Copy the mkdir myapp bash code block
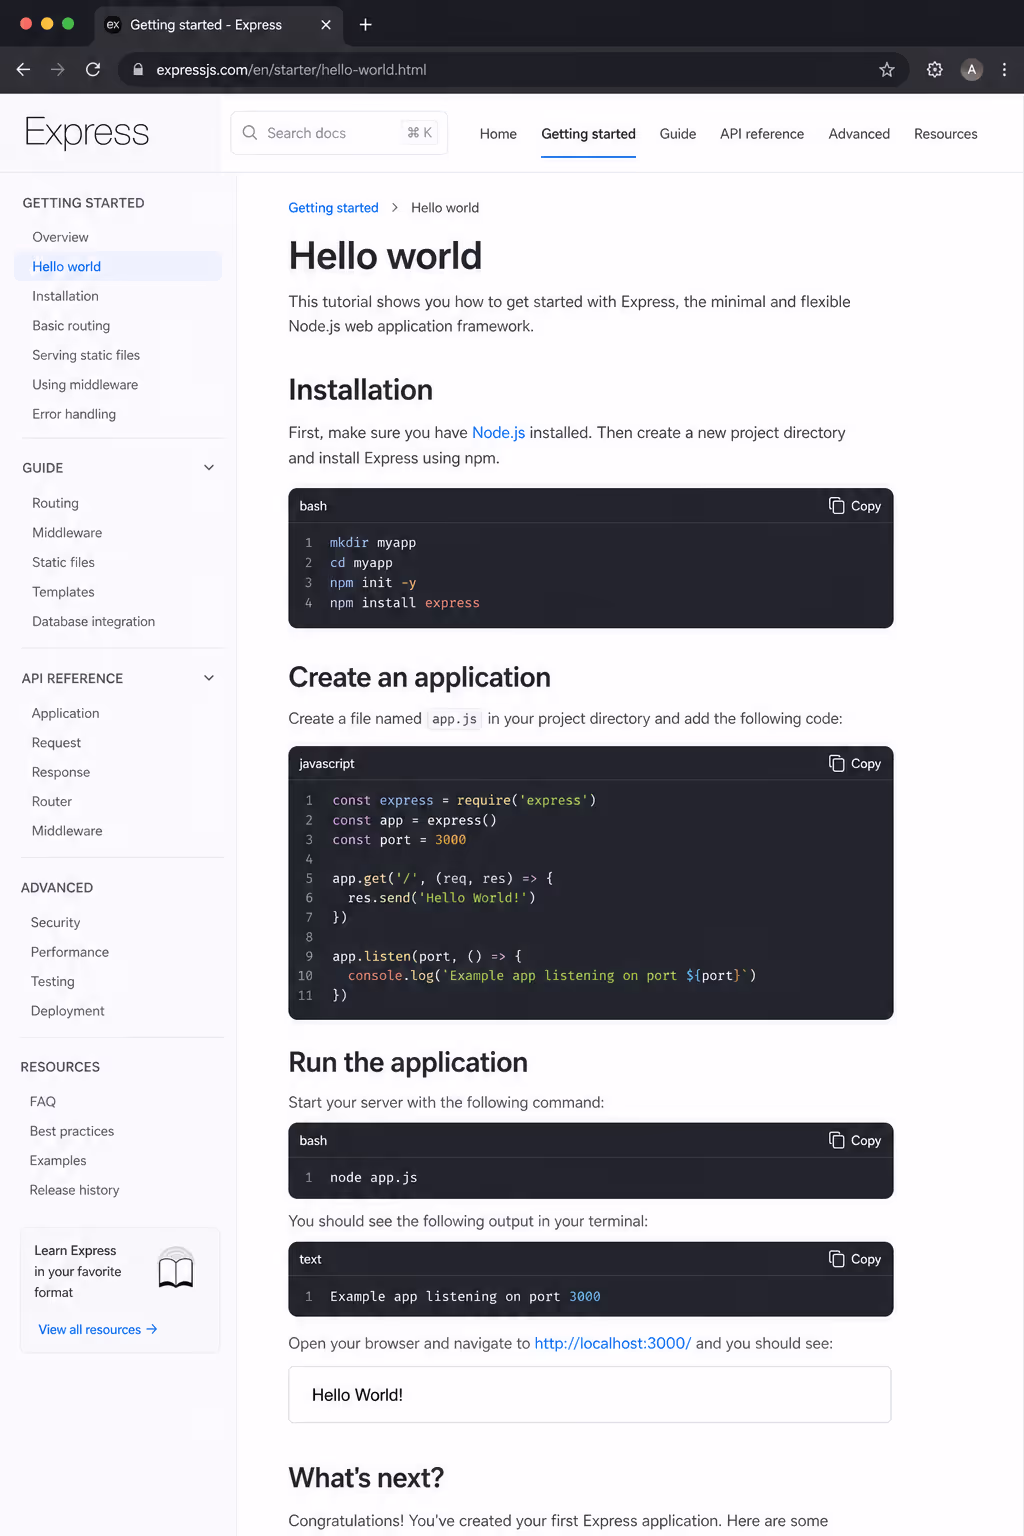 (x=855, y=506)
